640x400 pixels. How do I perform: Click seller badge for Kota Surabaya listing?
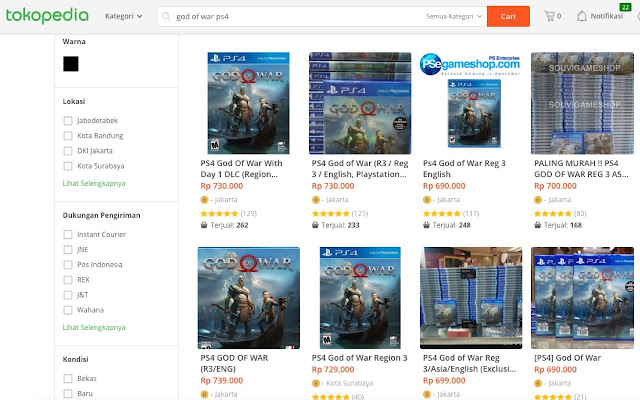coord(316,383)
